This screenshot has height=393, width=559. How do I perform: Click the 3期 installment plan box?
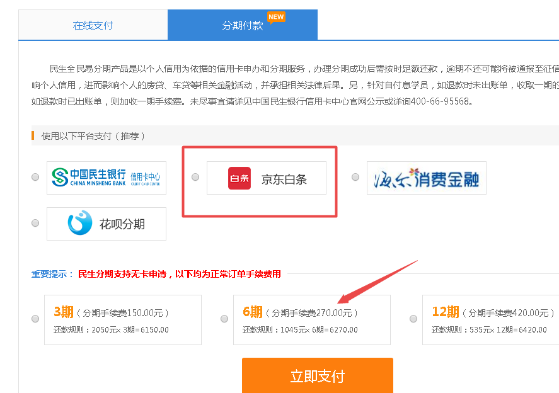pyautogui.click(x=123, y=320)
